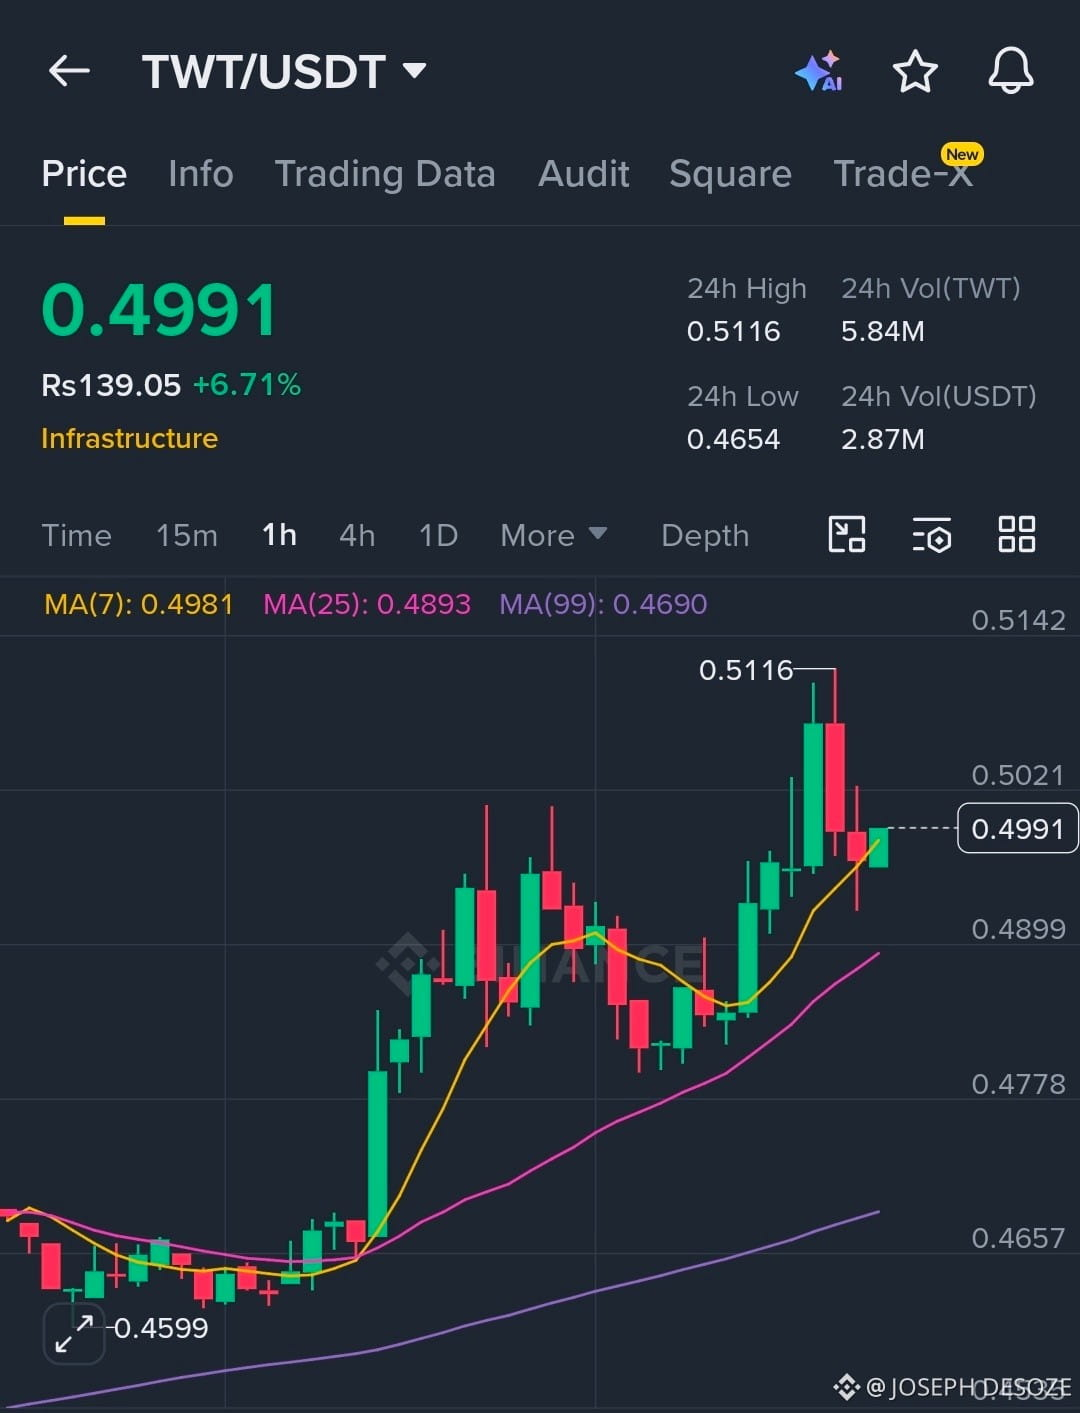1080x1413 pixels.
Task: Click the 0.4599 low marker on chart
Action: (x=161, y=1328)
